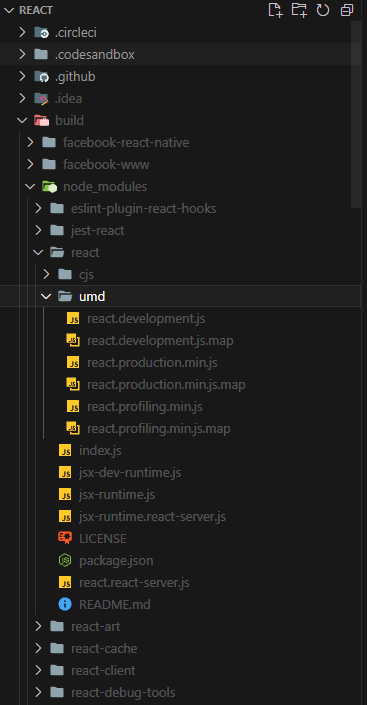Click the New Folder icon in explorer header

[x=299, y=10]
